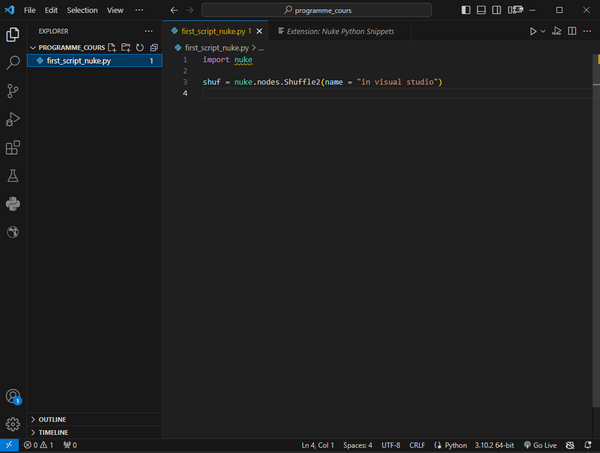This screenshot has width=600, height=453.
Task: Change indentation Spaces: 4
Action: point(358,445)
